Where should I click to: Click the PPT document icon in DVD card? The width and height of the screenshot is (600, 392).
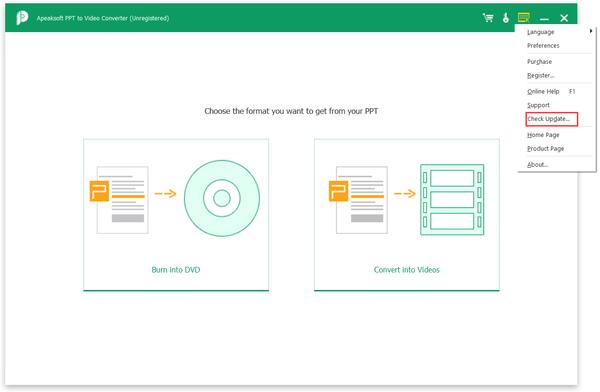click(119, 199)
